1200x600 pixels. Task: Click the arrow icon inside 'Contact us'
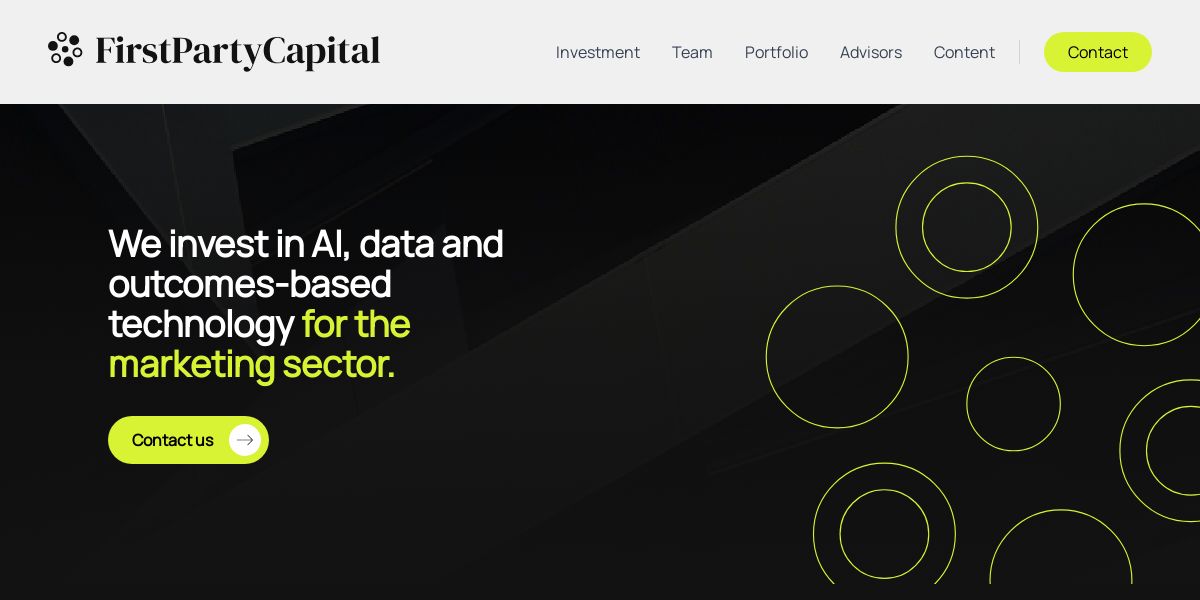245,440
